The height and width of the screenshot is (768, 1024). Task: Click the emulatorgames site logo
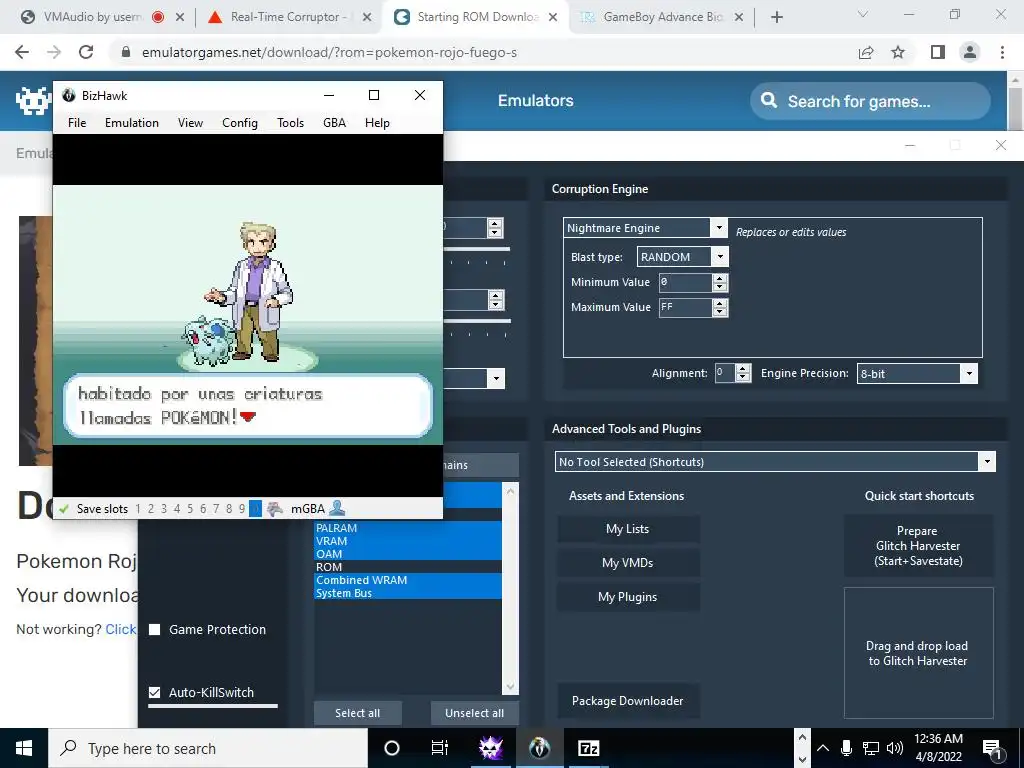click(33, 101)
